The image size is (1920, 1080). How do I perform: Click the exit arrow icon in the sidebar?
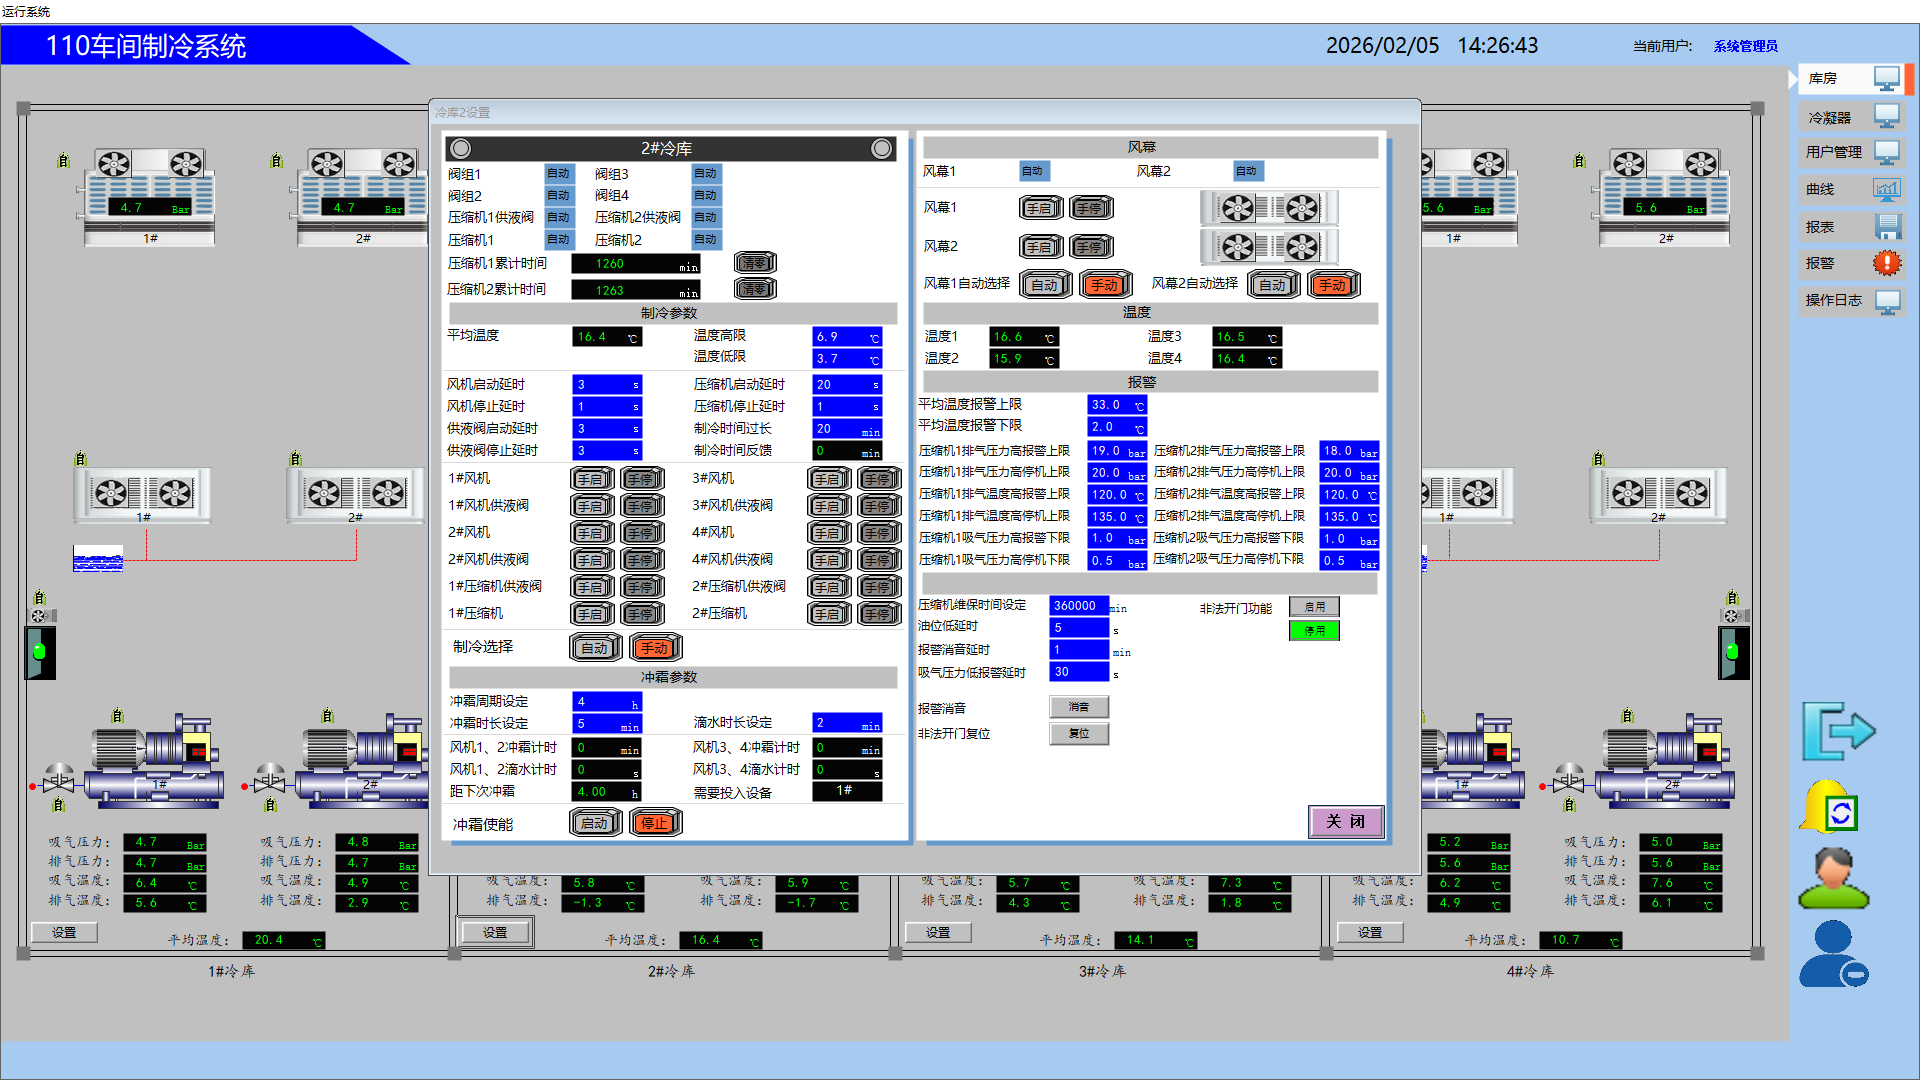pyautogui.click(x=1838, y=731)
